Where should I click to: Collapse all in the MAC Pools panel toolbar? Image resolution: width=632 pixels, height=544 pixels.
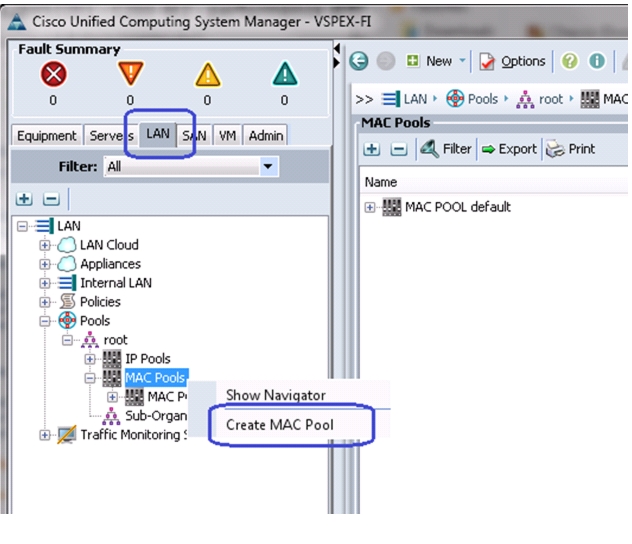pos(399,149)
